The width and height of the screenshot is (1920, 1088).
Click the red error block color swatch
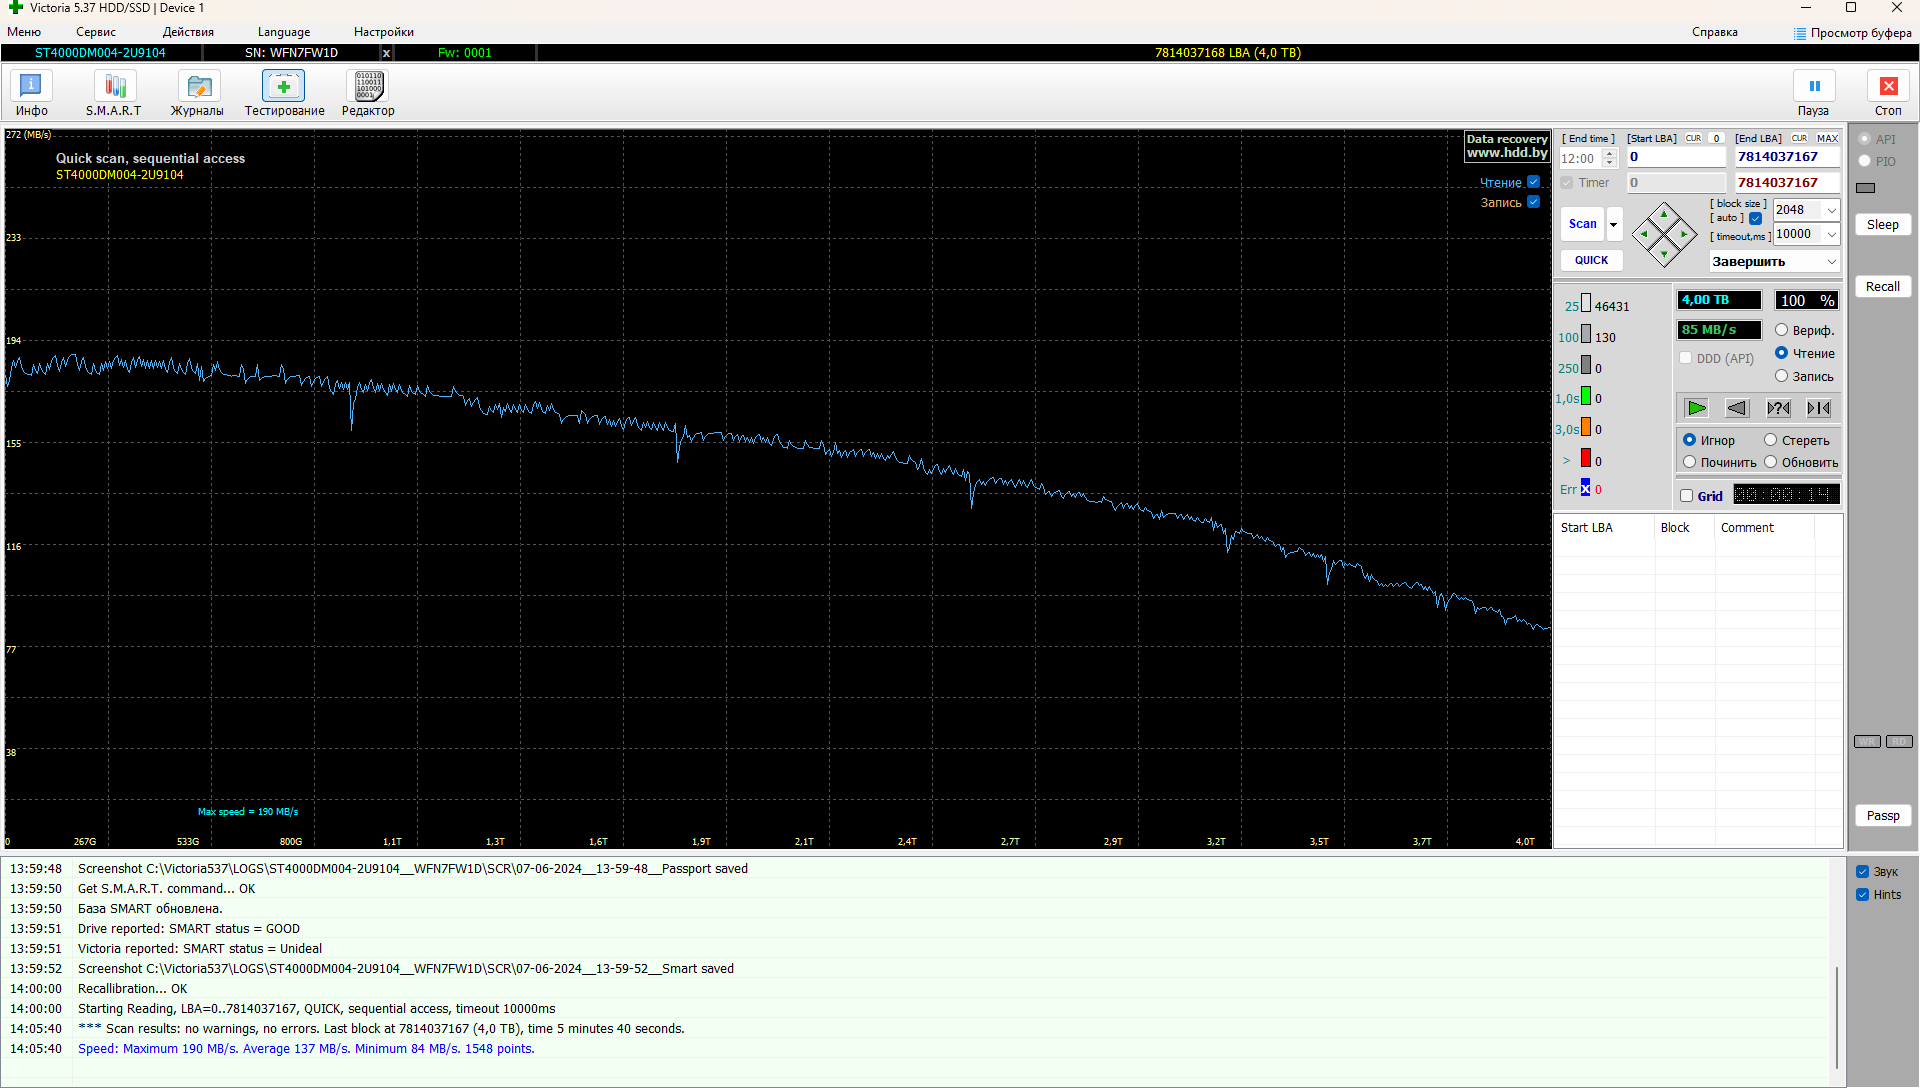pyautogui.click(x=1585, y=459)
